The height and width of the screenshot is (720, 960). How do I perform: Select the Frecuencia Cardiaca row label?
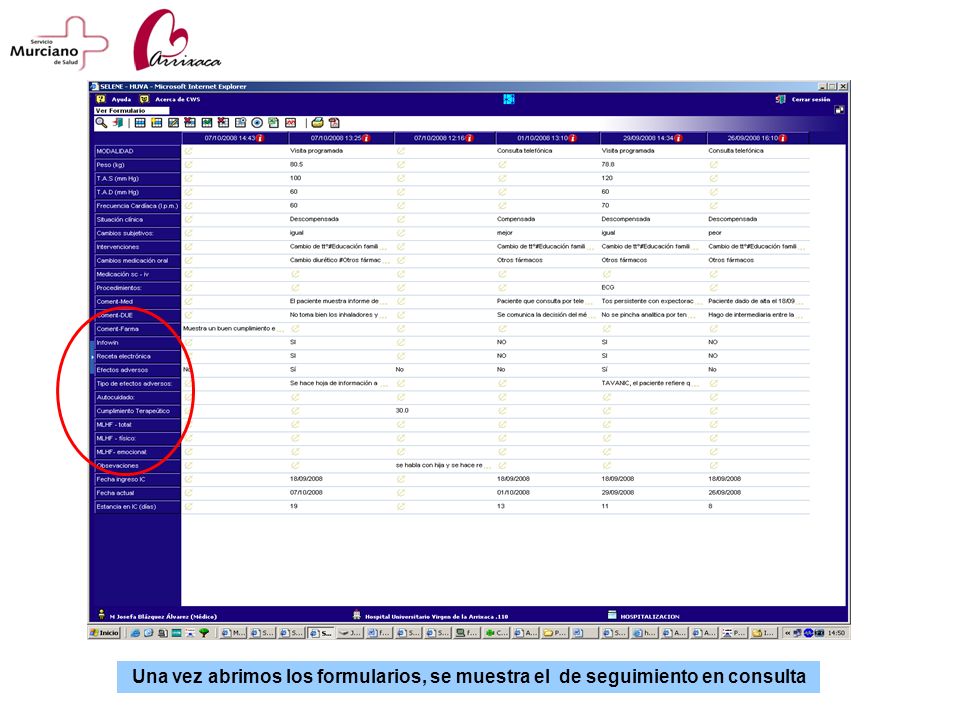[137, 206]
